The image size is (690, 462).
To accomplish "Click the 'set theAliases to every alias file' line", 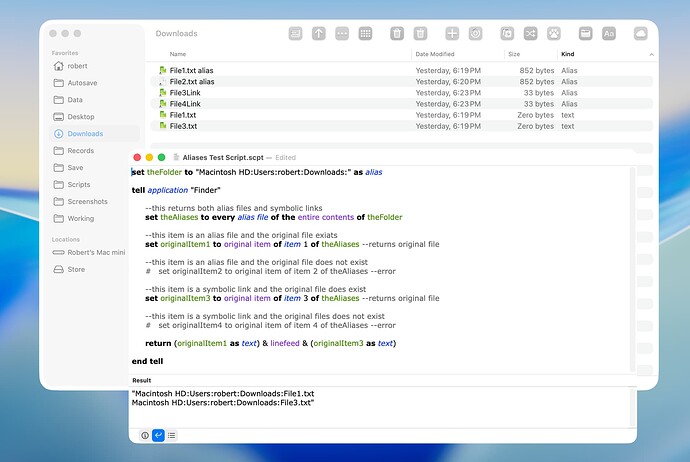I will click(274, 217).
